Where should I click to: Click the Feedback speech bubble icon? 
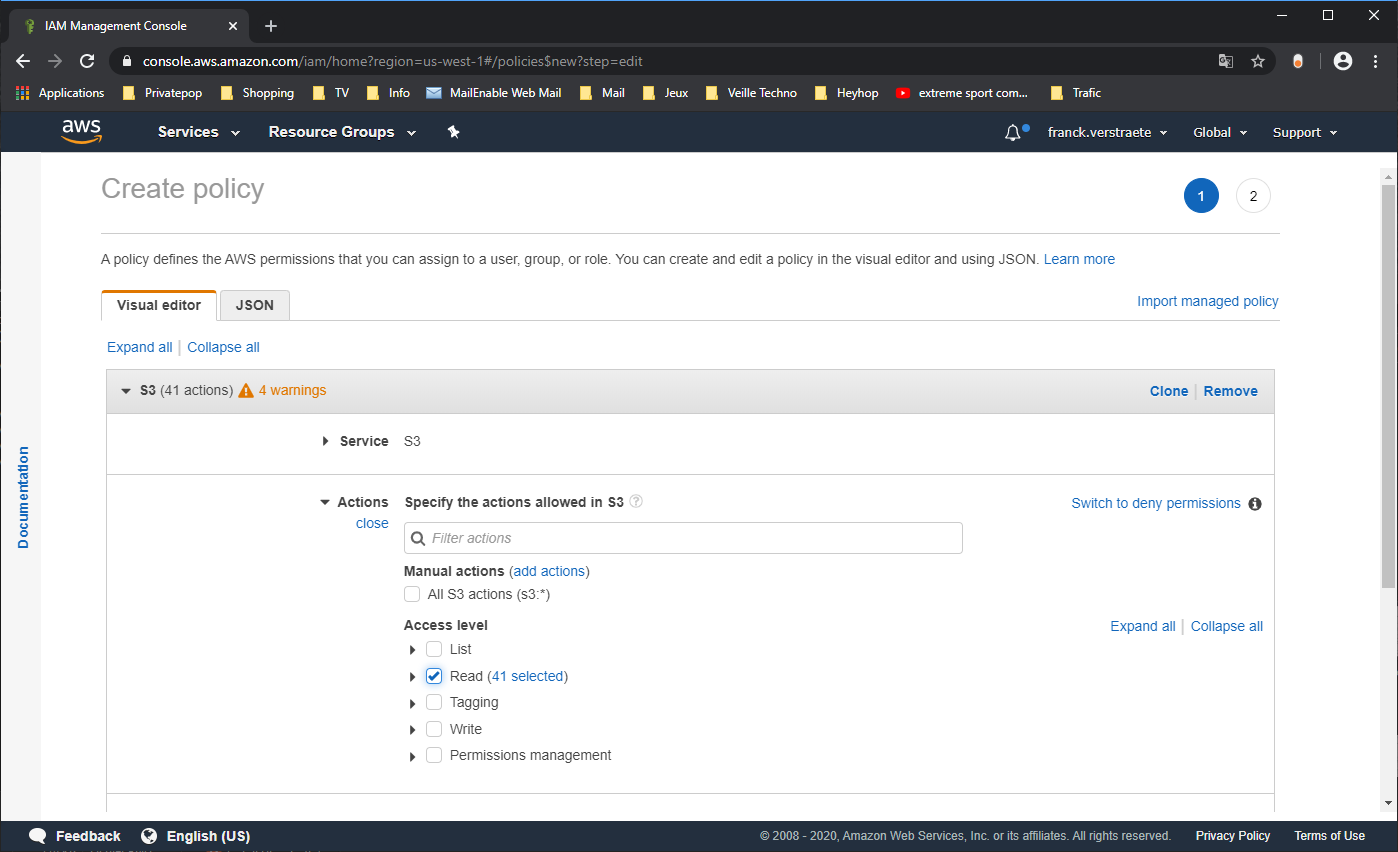point(38,836)
